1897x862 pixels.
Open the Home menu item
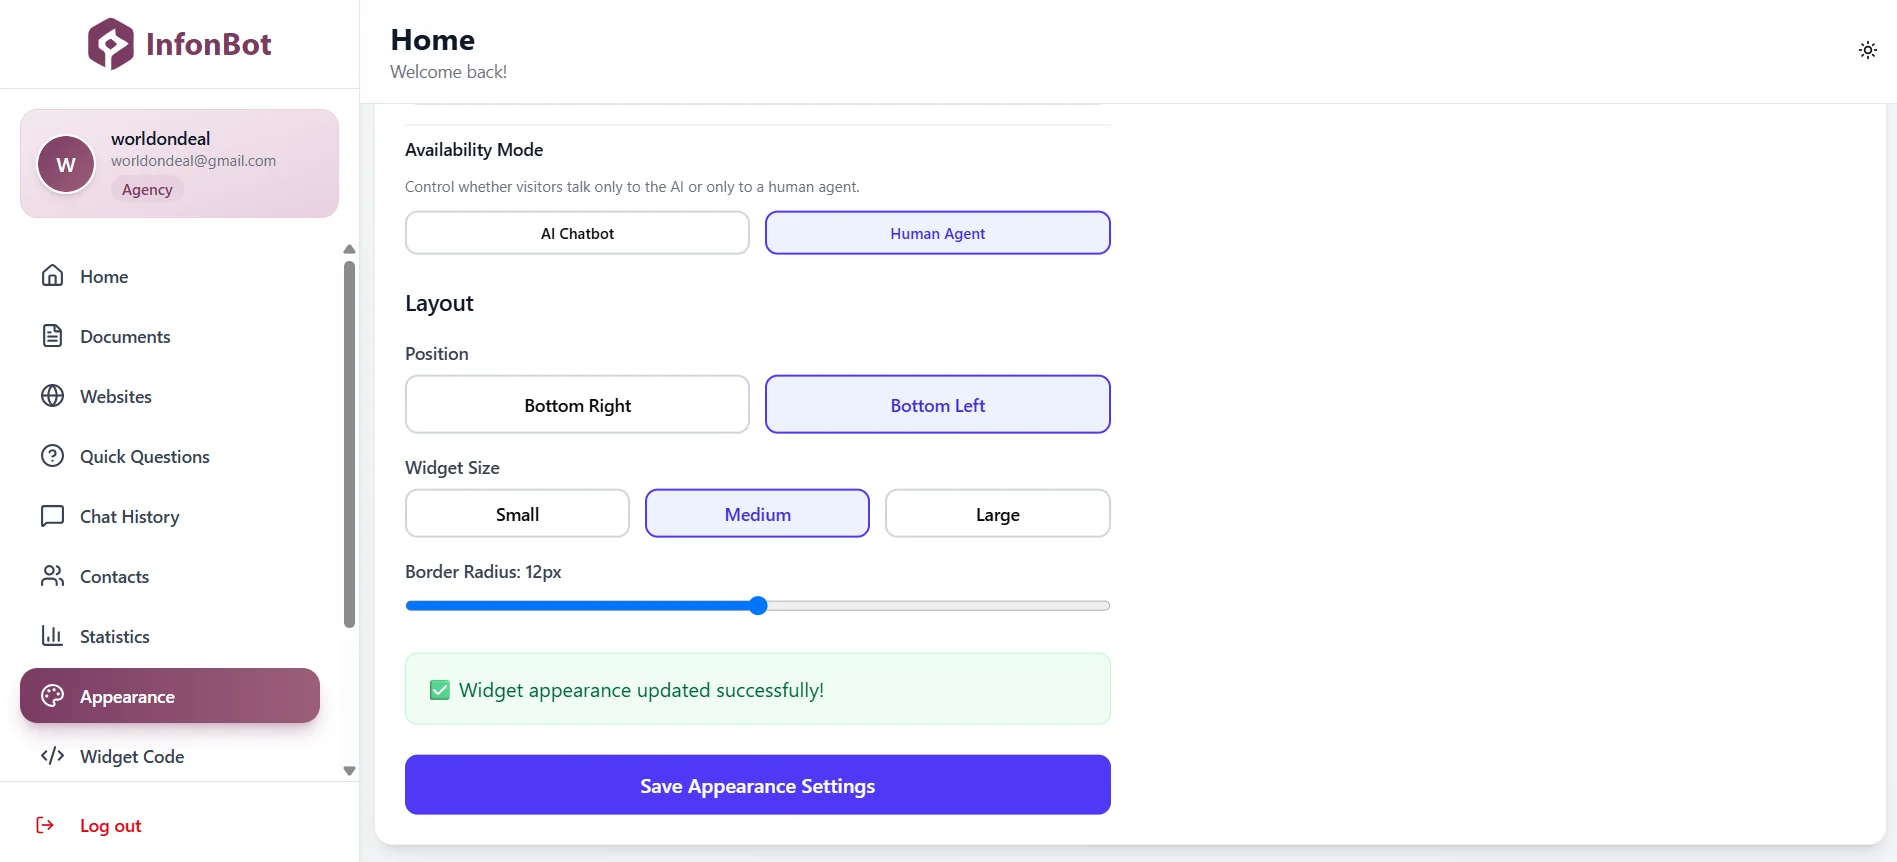[x=170, y=276]
